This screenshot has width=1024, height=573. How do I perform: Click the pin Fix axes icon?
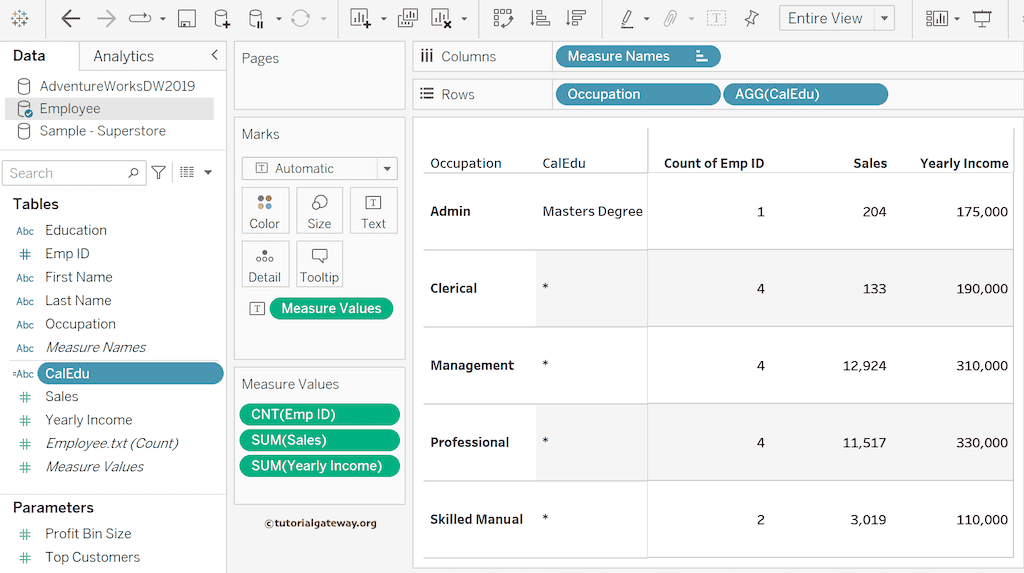751,19
